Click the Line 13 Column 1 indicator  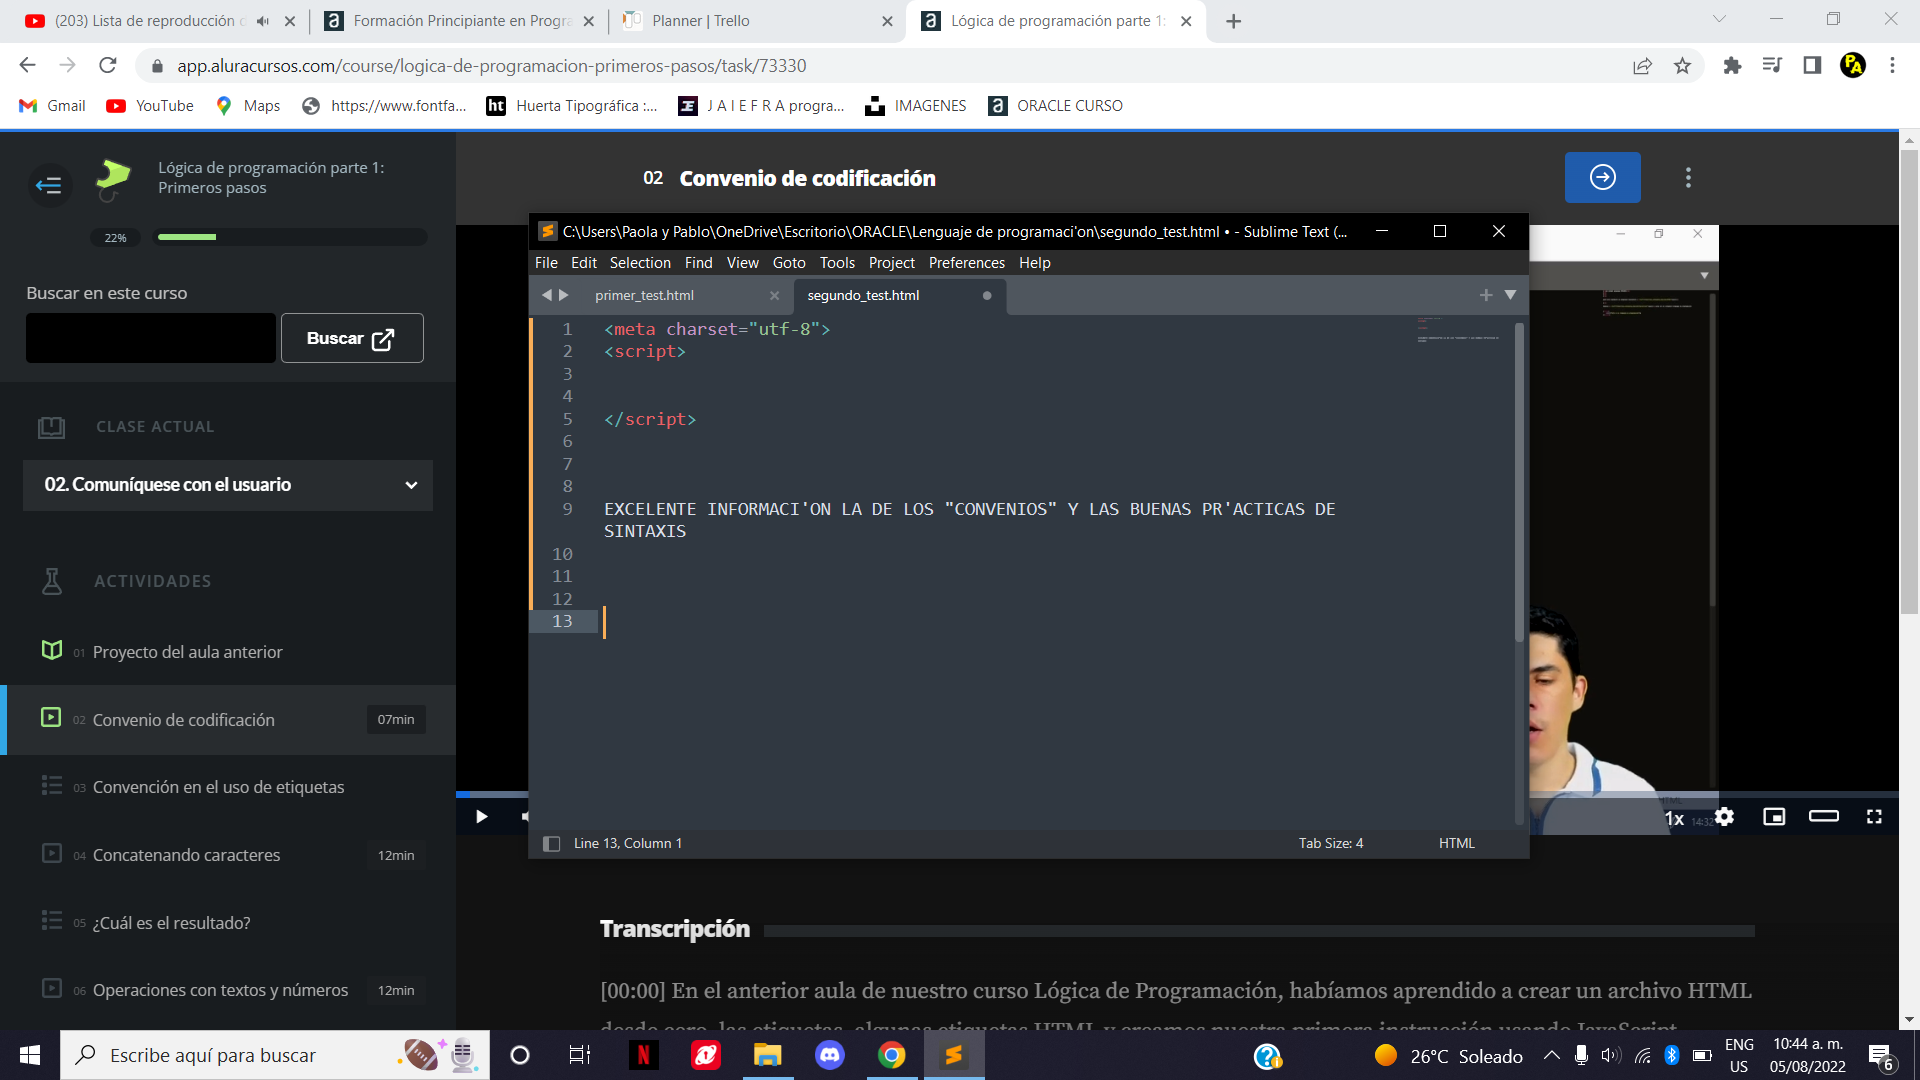(626, 843)
